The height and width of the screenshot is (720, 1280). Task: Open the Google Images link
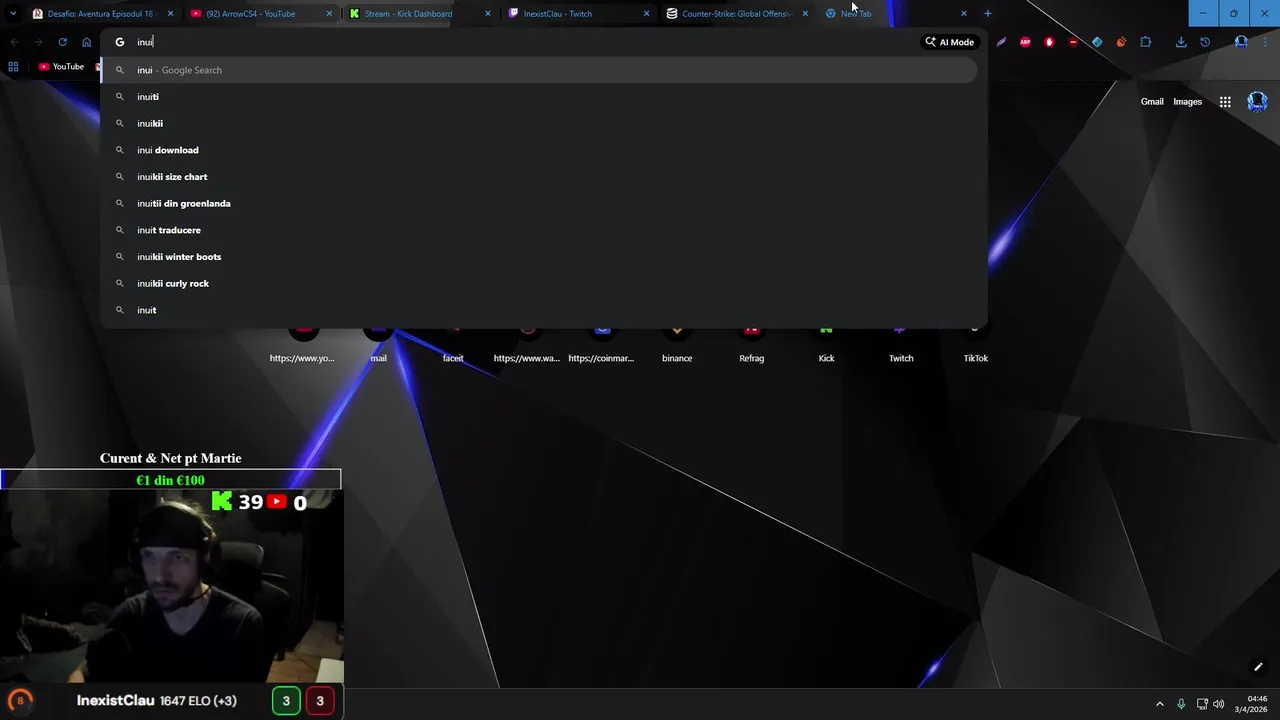pyautogui.click(x=1188, y=101)
